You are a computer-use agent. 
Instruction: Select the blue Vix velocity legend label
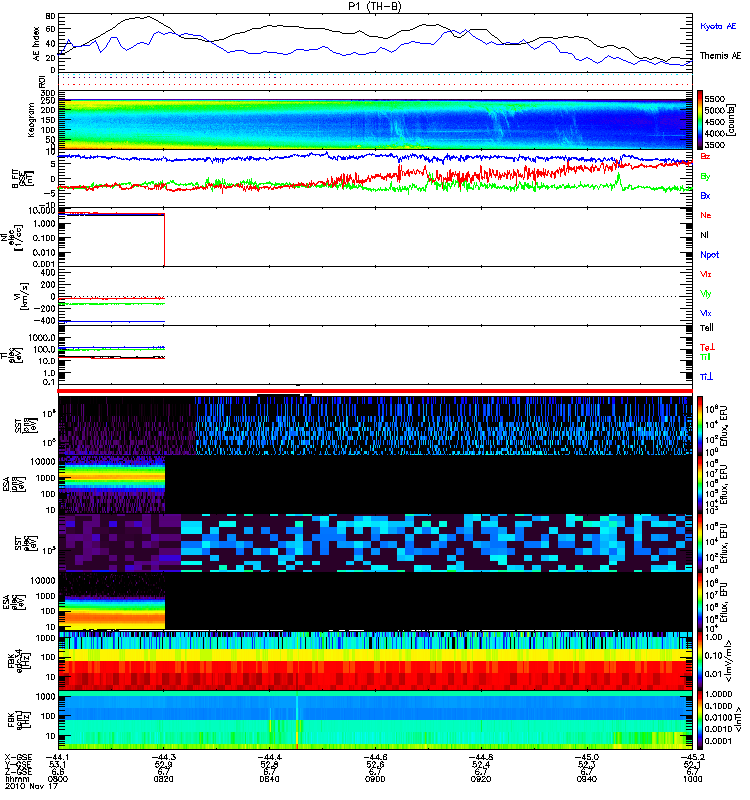[x=706, y=313]
